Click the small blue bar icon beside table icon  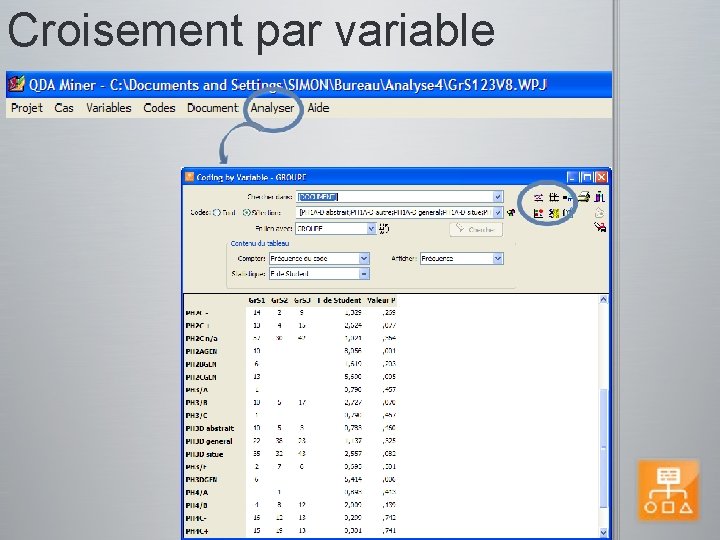coord(568,198)
